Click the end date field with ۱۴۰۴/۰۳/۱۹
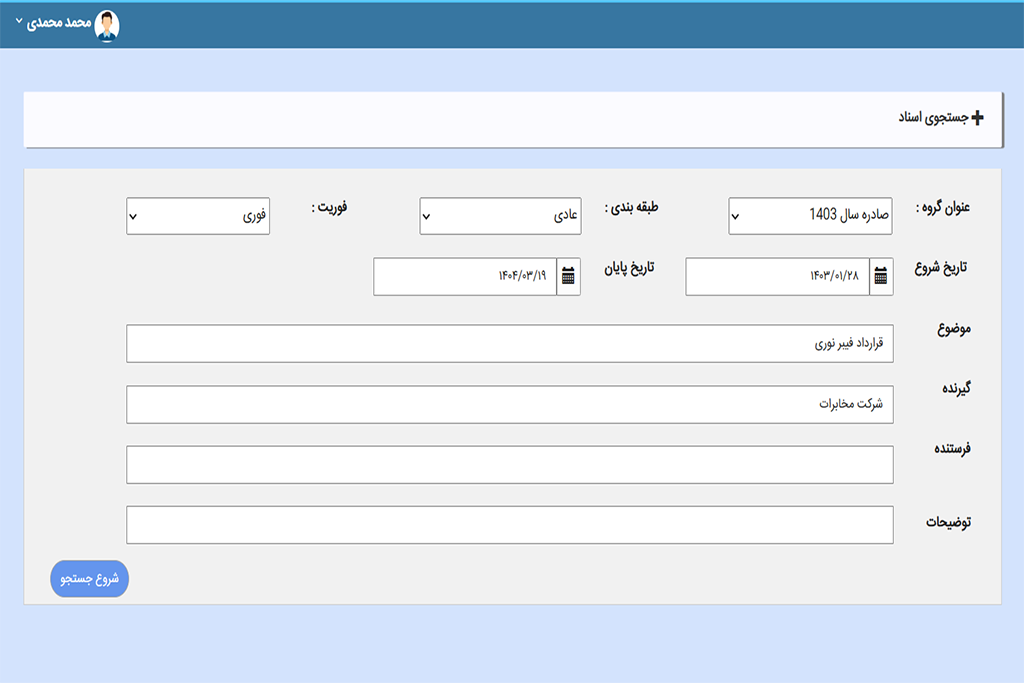This screenshot has width=1024, height=683. [x=464, y=277]
